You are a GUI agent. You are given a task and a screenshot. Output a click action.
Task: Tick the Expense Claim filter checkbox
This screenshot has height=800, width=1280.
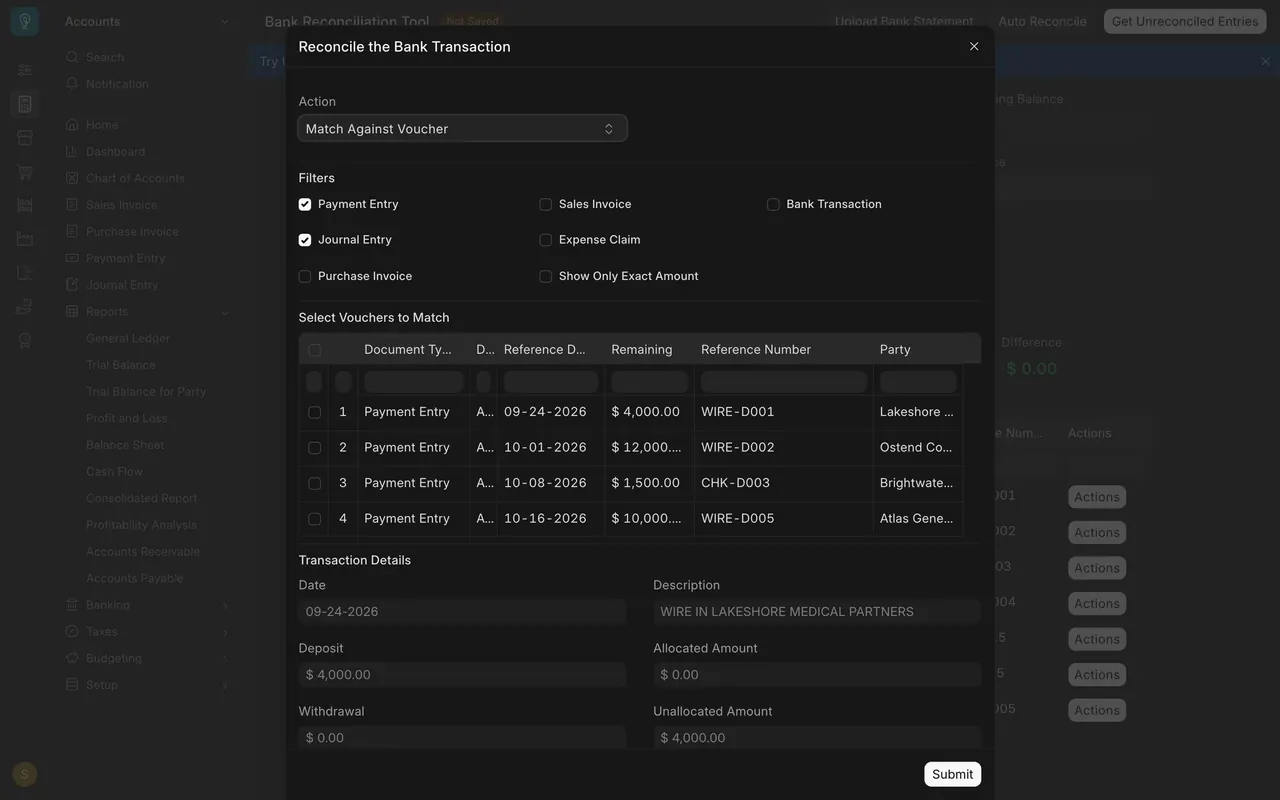click(546, 240)
